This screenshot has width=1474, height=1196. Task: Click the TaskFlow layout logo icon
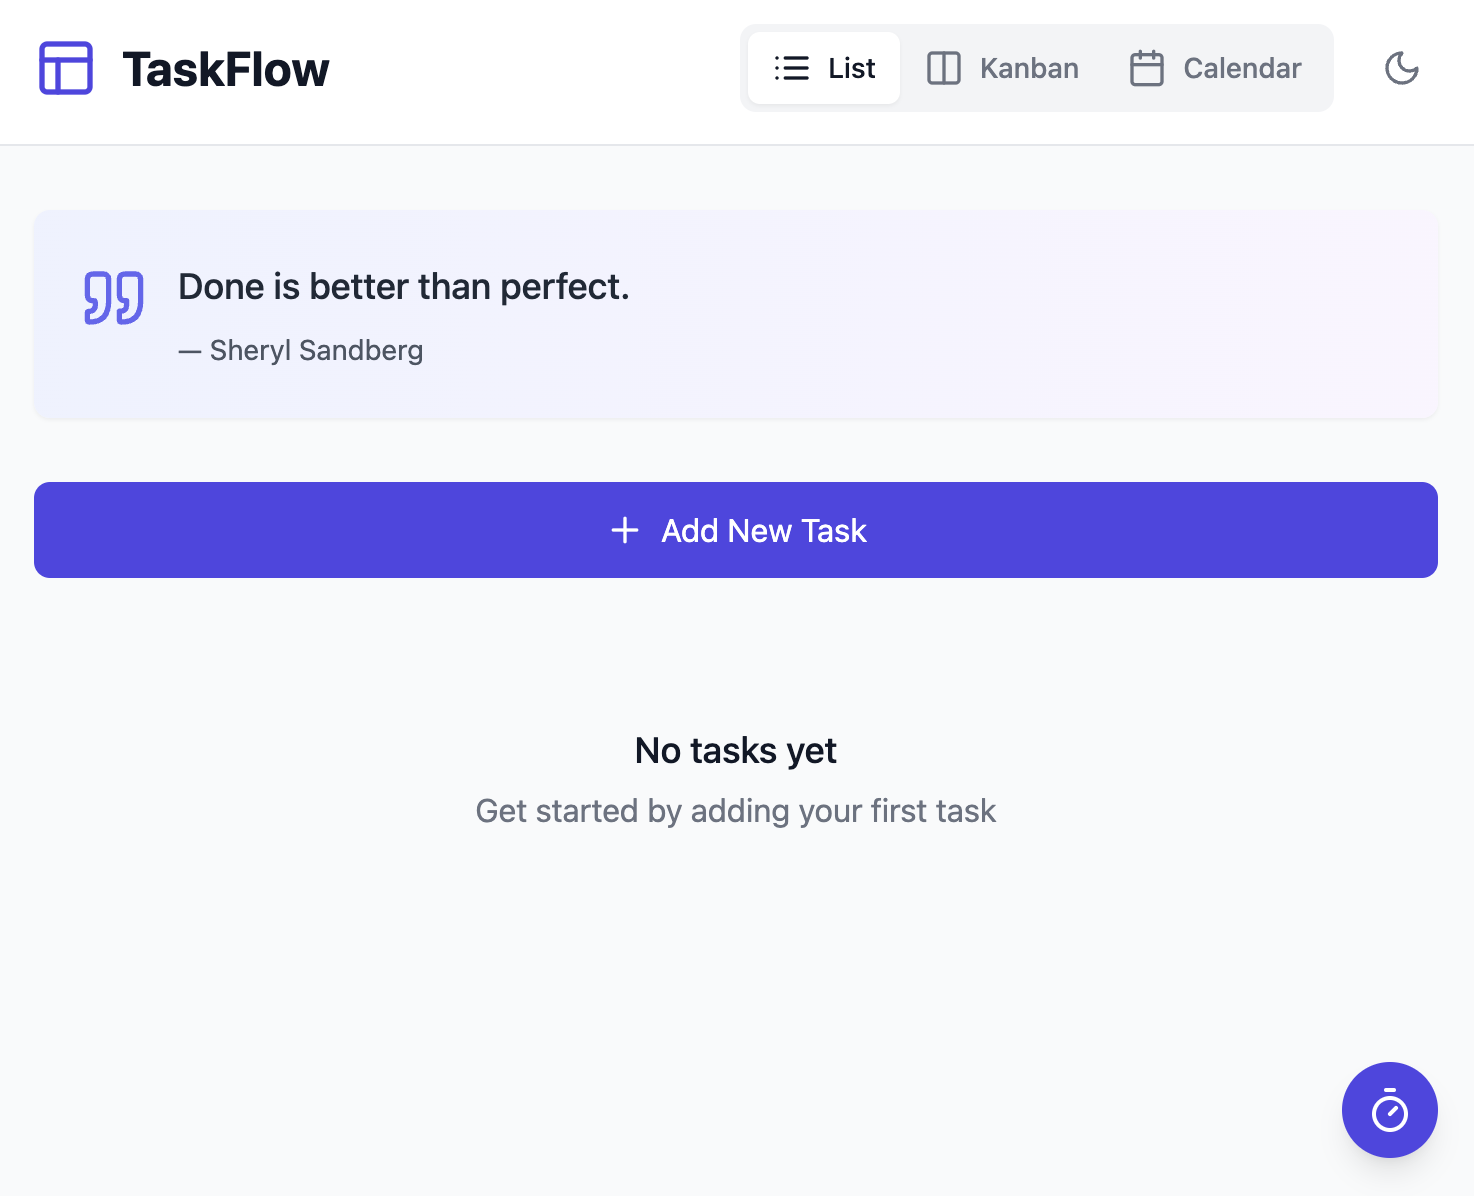(66, 68)
